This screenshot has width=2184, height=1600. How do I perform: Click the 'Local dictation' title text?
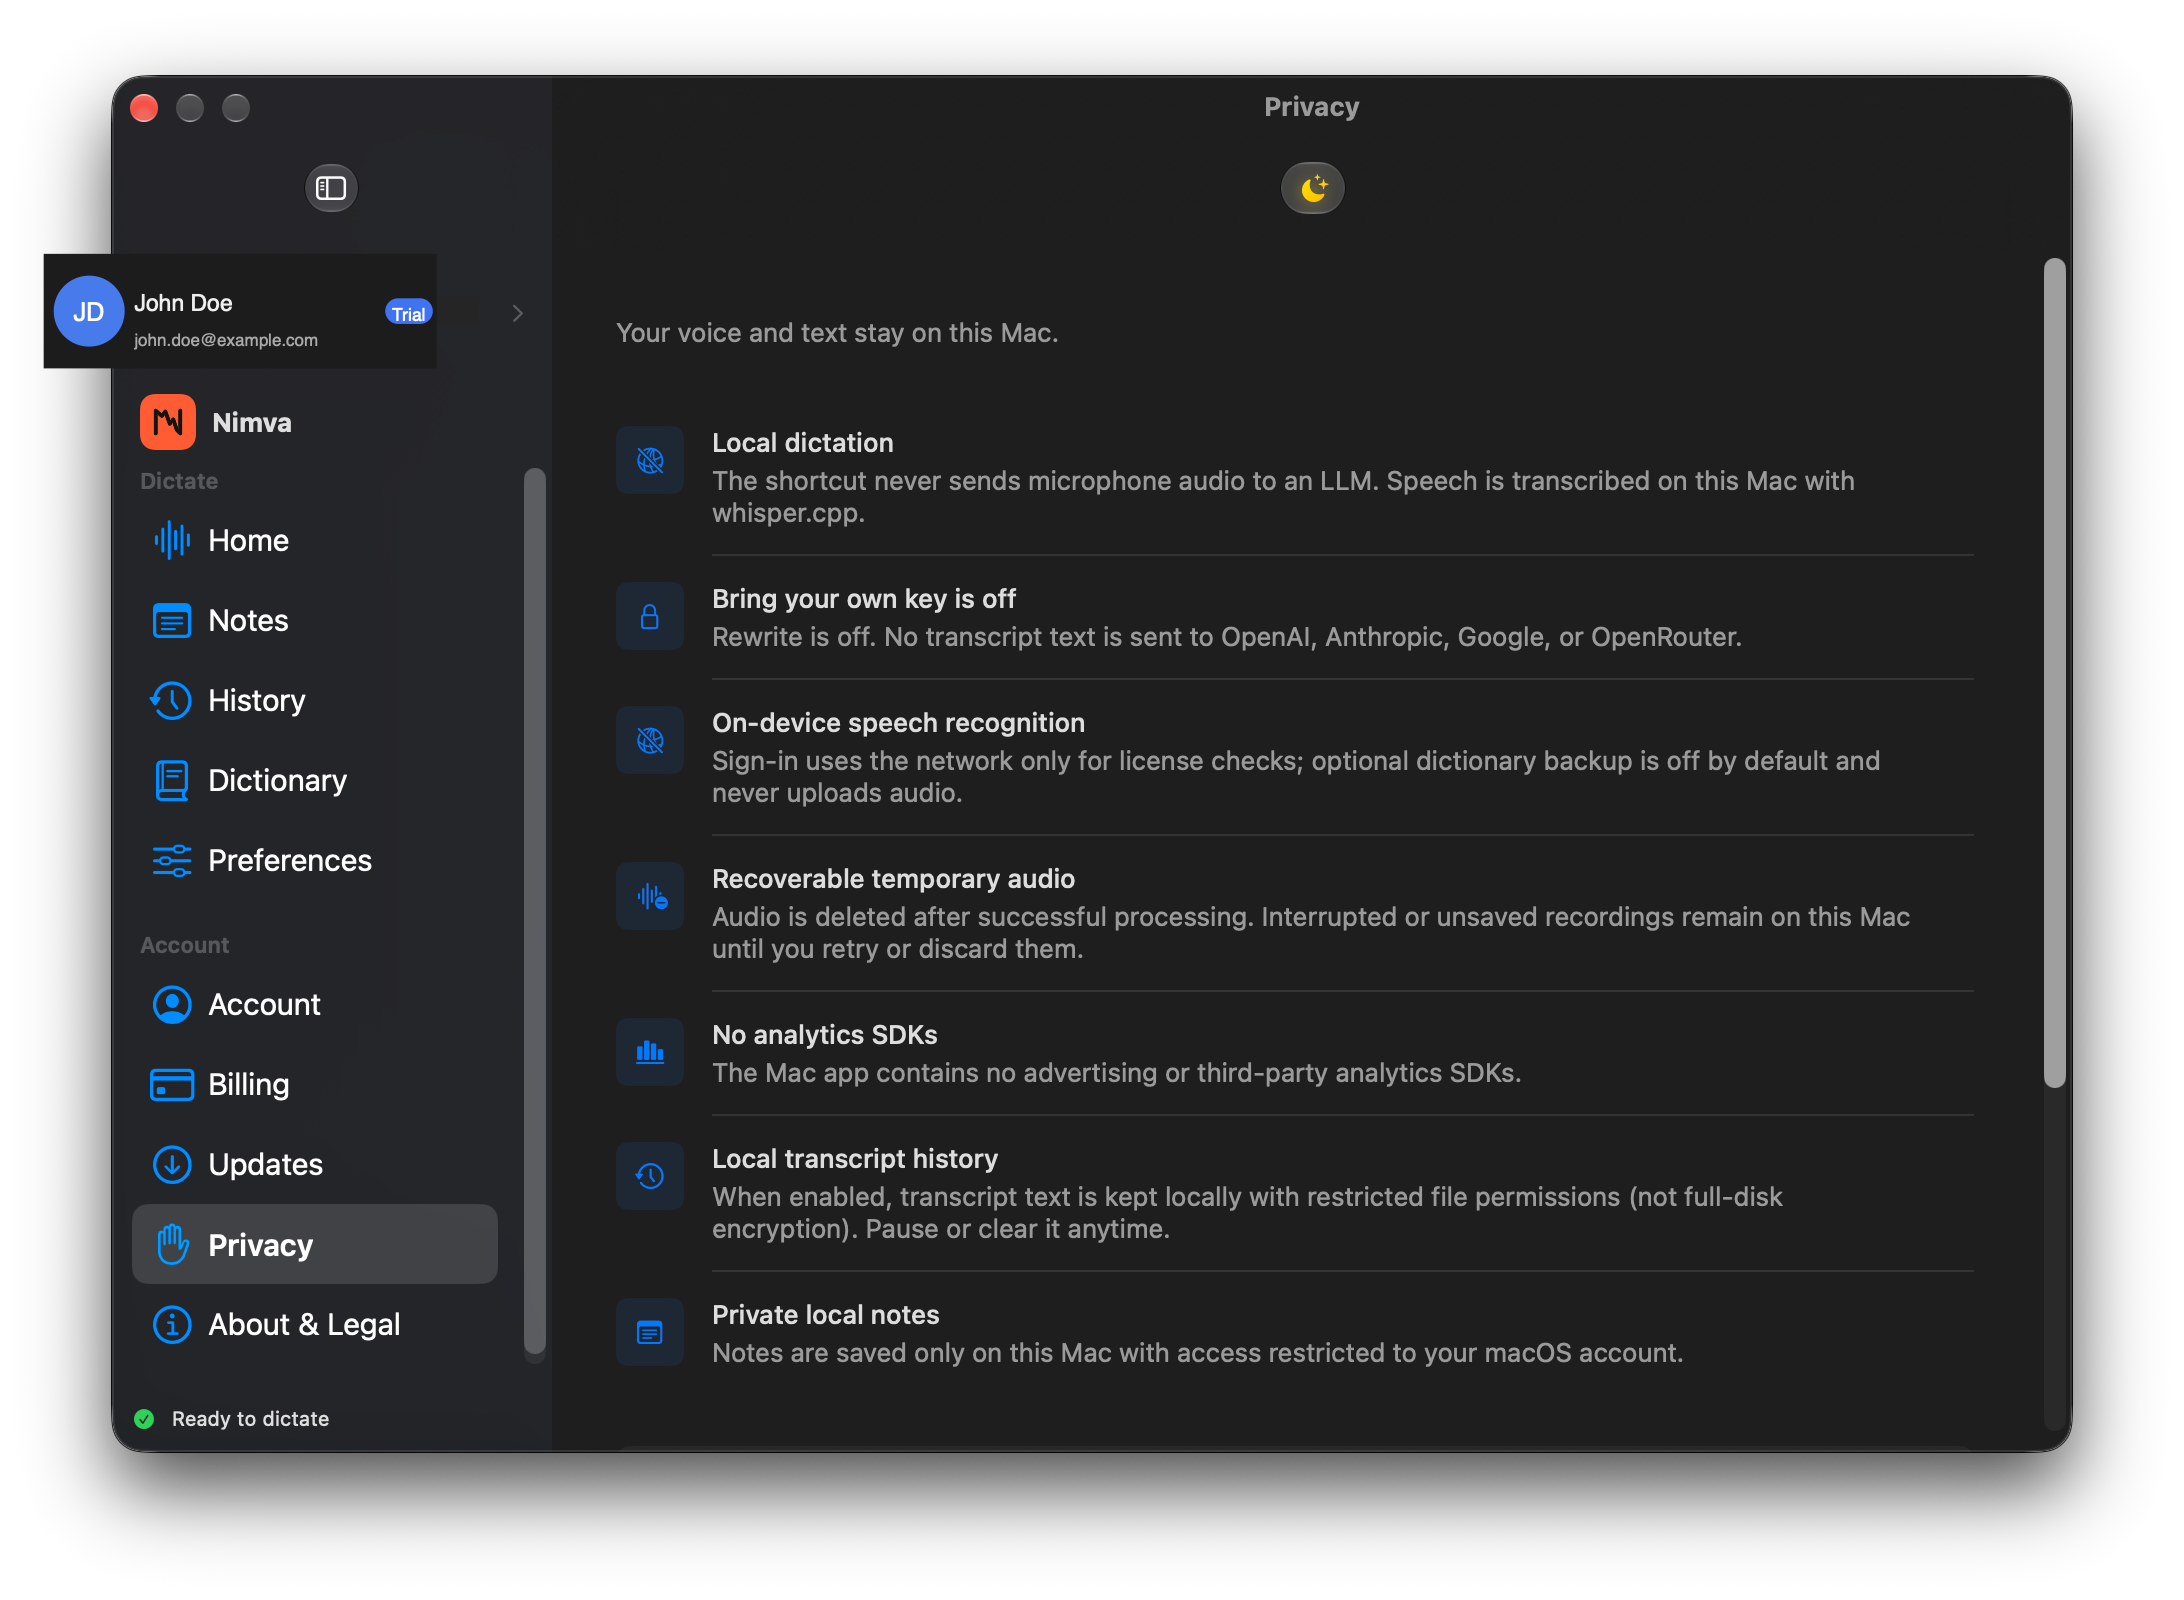pyautogui.click(x=802, y=443)
